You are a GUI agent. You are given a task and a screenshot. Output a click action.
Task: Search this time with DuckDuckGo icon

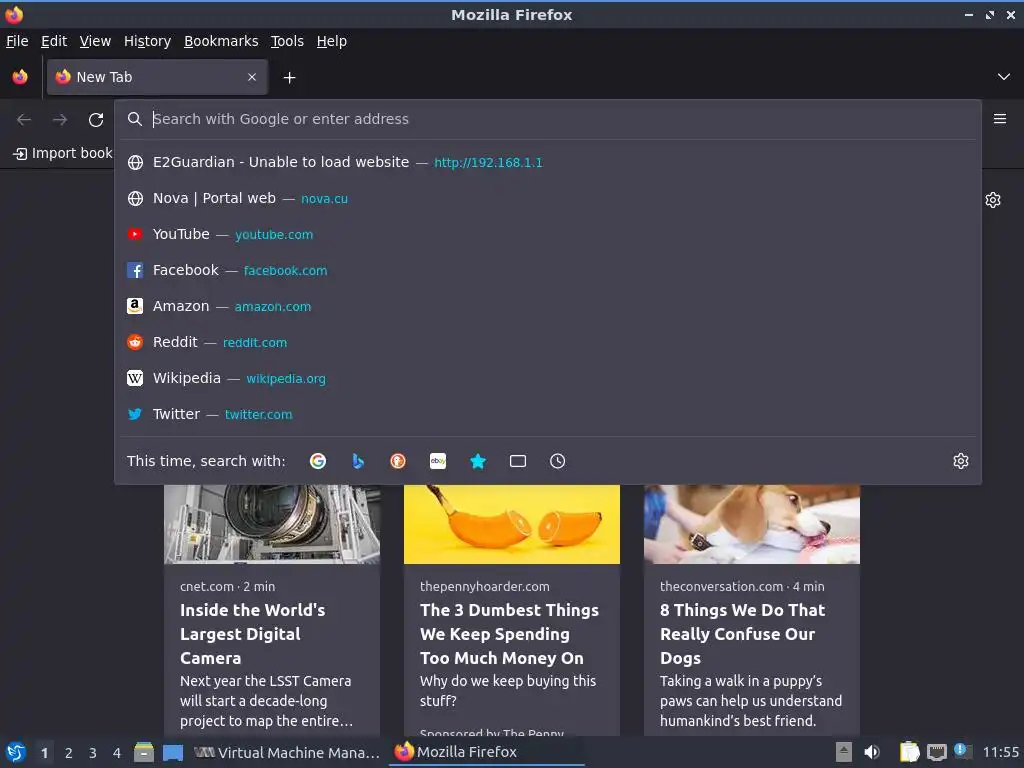(398, 461)
